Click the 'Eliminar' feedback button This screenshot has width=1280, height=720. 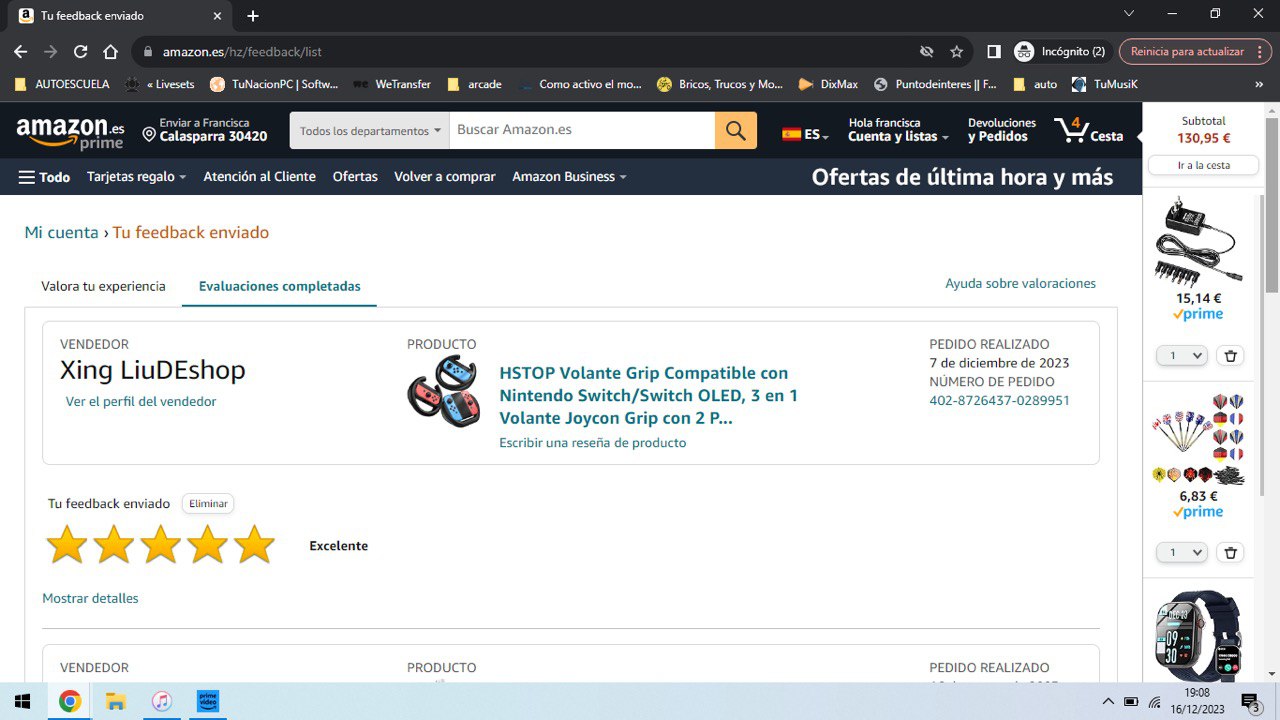(x=208, y=504)
